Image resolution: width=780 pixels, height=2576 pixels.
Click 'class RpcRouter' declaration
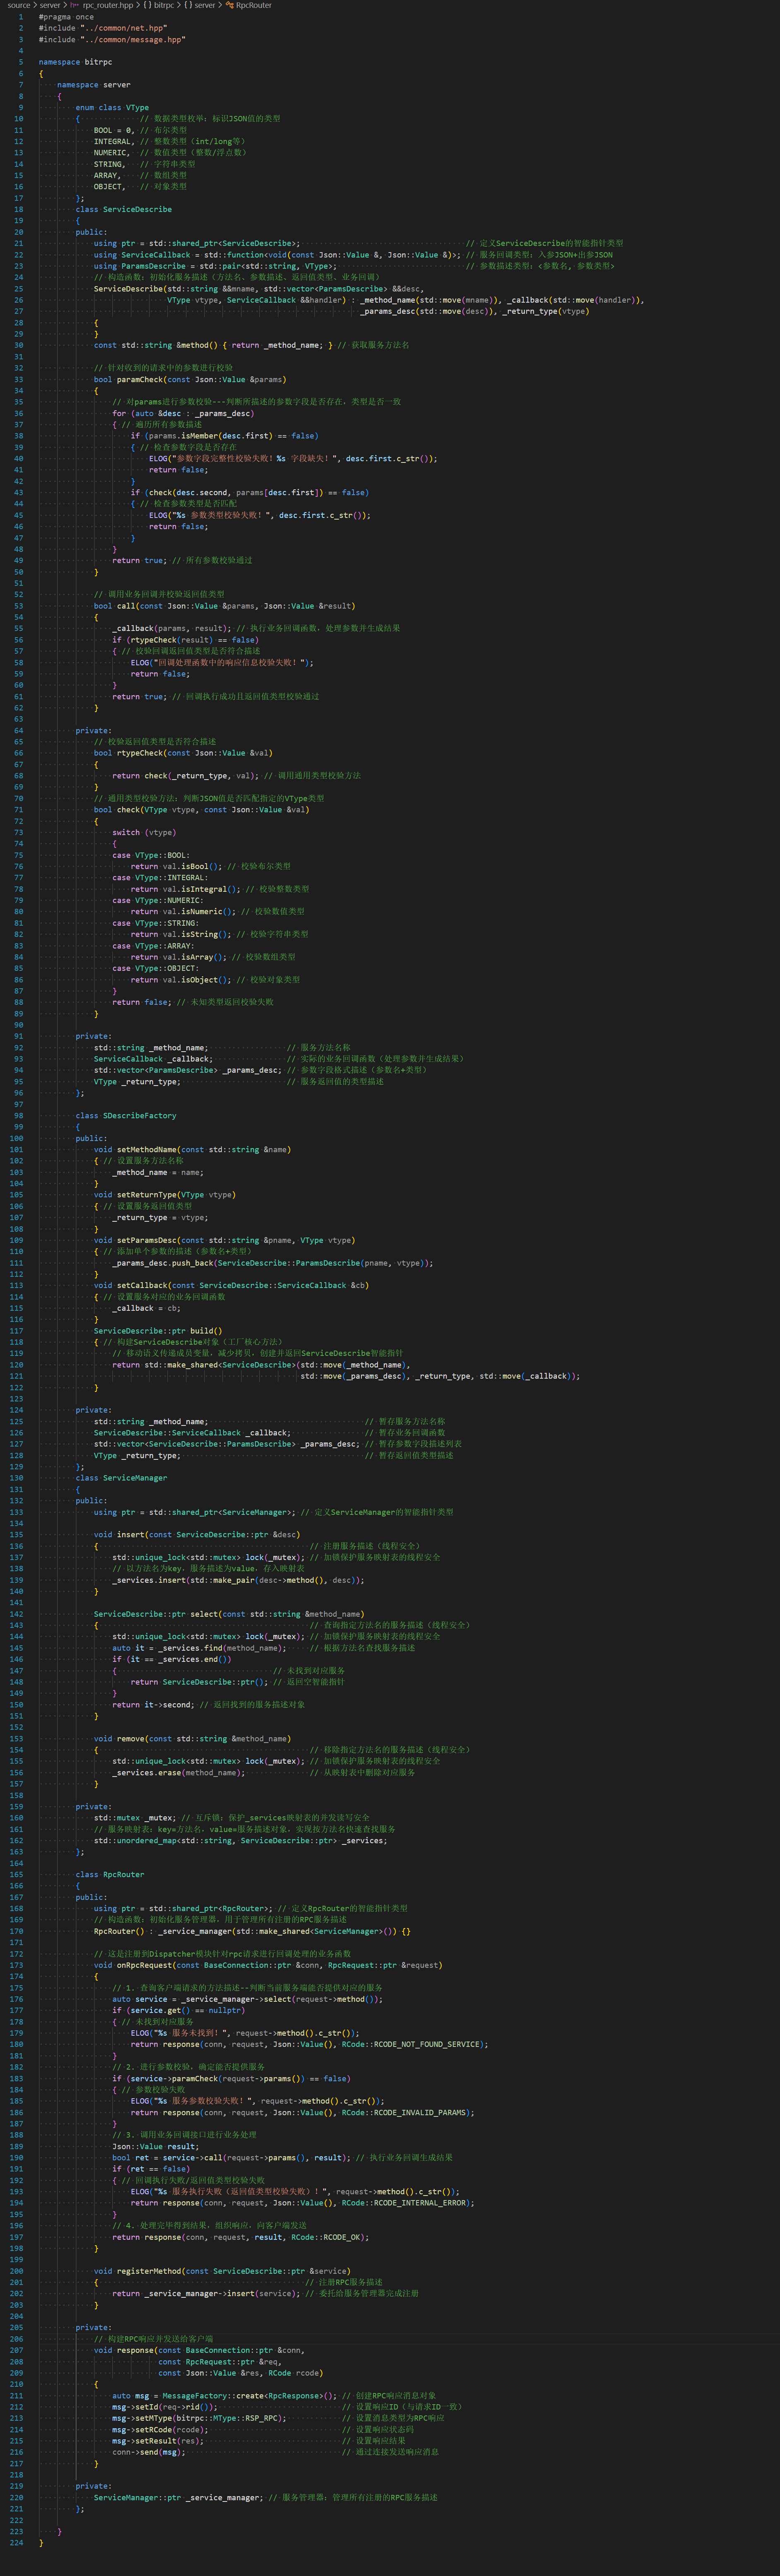tap(110, 1875)
